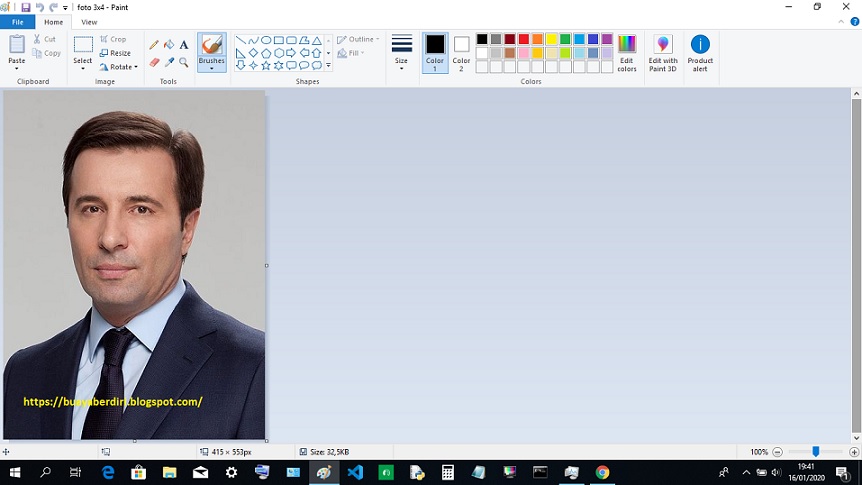Pick the purple color swatch
Image resolution: width=862 pixels, height=485 pixels.
[x=607, y=39]
